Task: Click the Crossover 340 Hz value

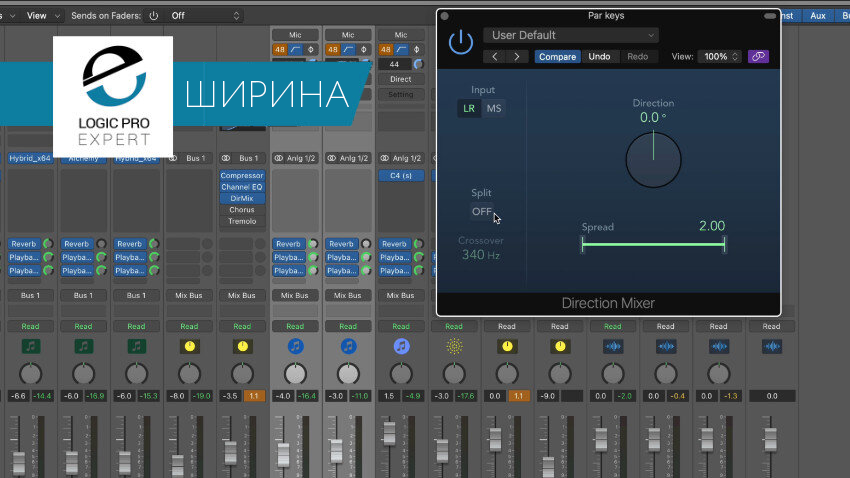Action: click(480, 255)
